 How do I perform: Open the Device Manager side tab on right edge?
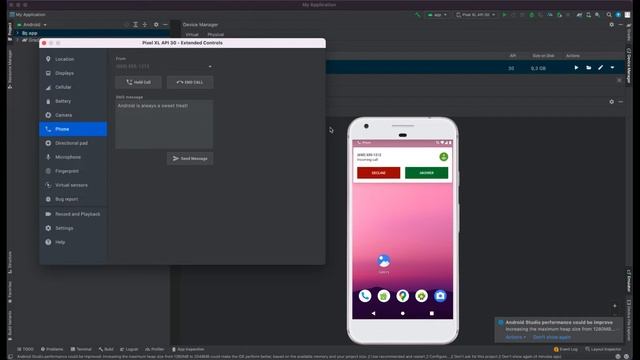pos(629,65)
